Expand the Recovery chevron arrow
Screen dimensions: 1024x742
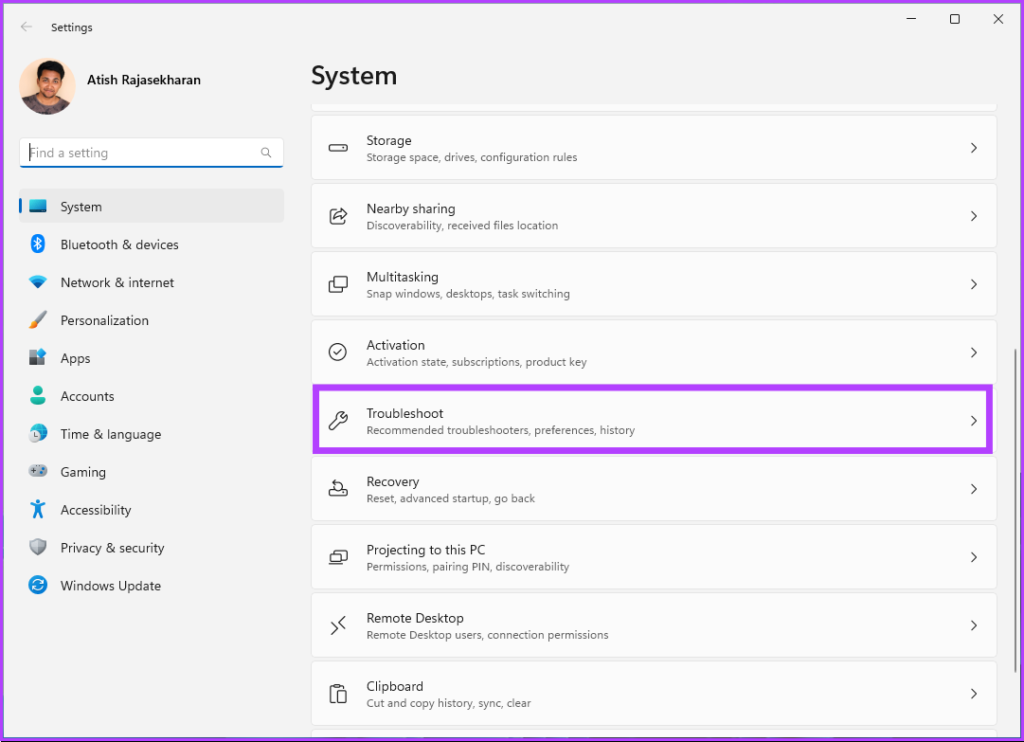973,489
